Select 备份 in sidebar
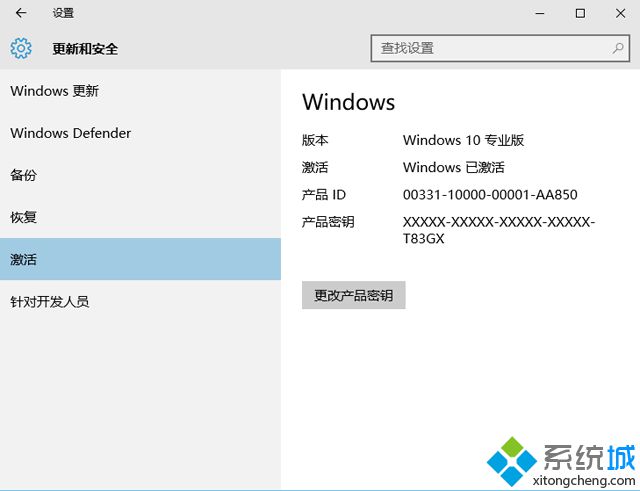Screen dimensions: 640x491 (140, 175)
